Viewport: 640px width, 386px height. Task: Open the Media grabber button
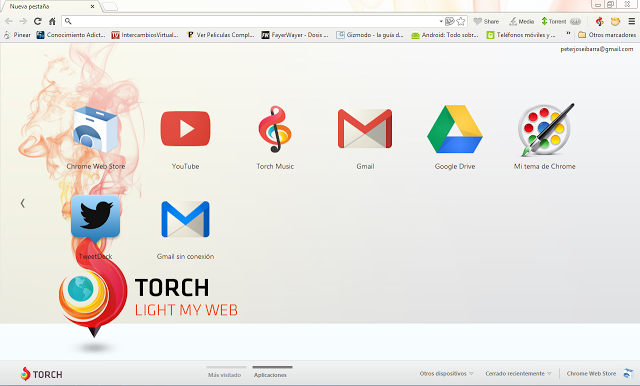(x=522, y=21)
